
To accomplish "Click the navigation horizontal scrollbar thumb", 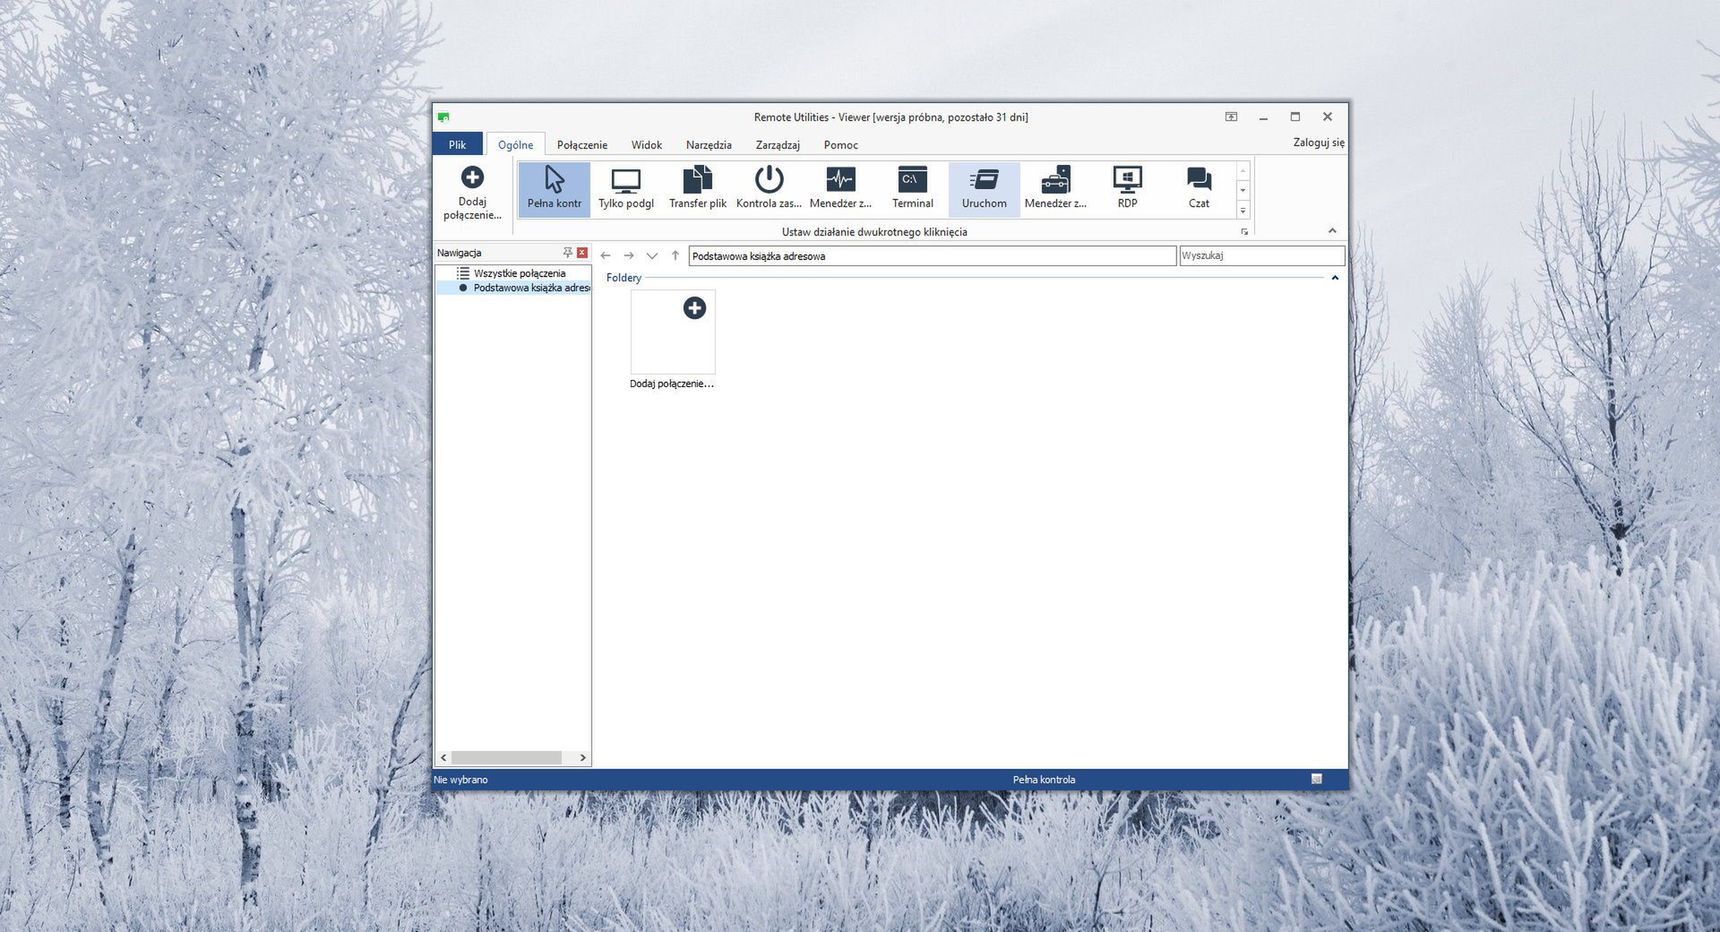I will click(506, 758).
